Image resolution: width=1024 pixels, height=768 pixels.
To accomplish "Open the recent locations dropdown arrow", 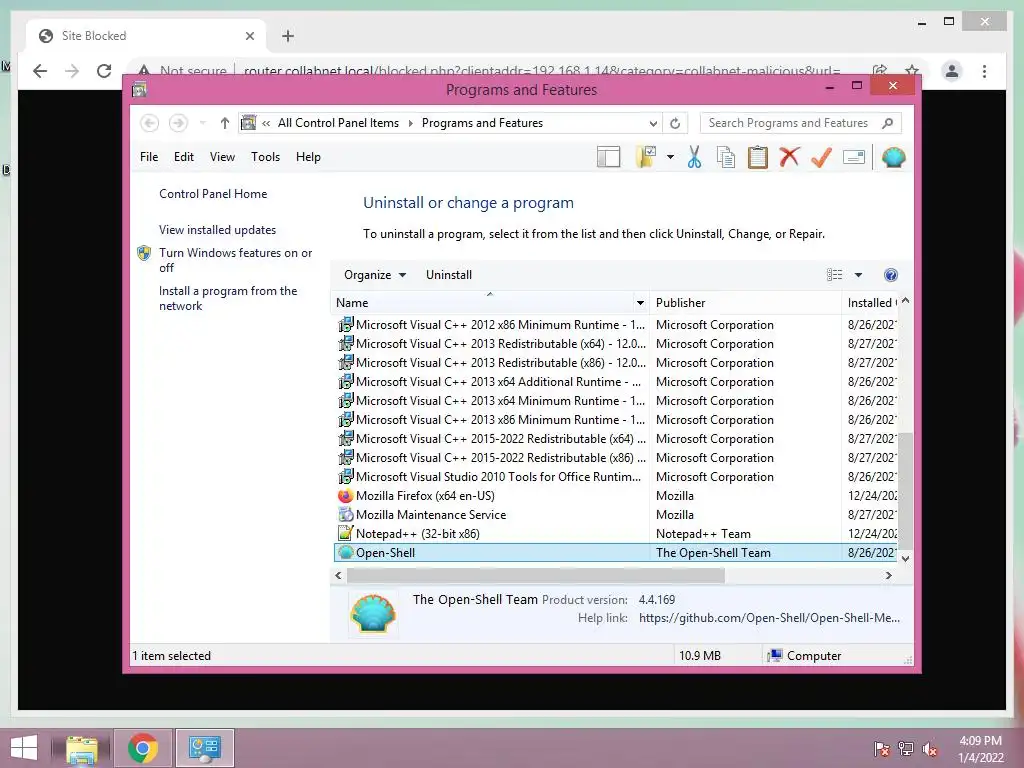I will point(202,123).
